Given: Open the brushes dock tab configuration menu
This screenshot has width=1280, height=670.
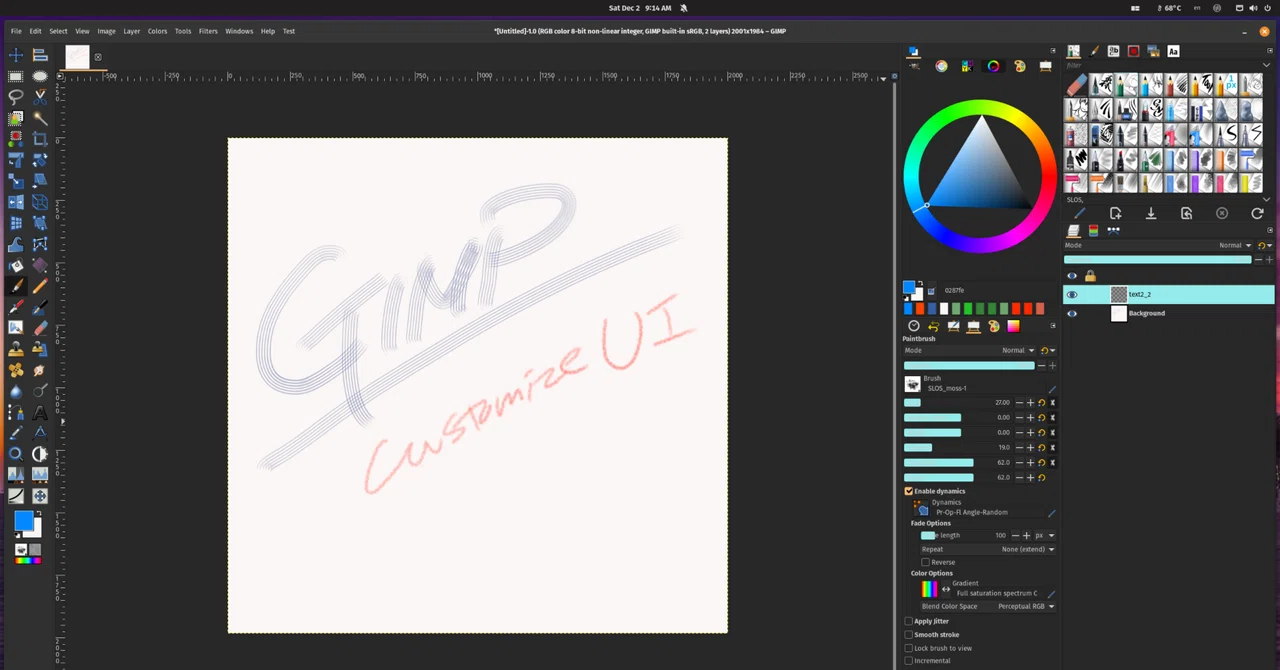Looking at the screenshot, I should click(x=1269, y=49).
